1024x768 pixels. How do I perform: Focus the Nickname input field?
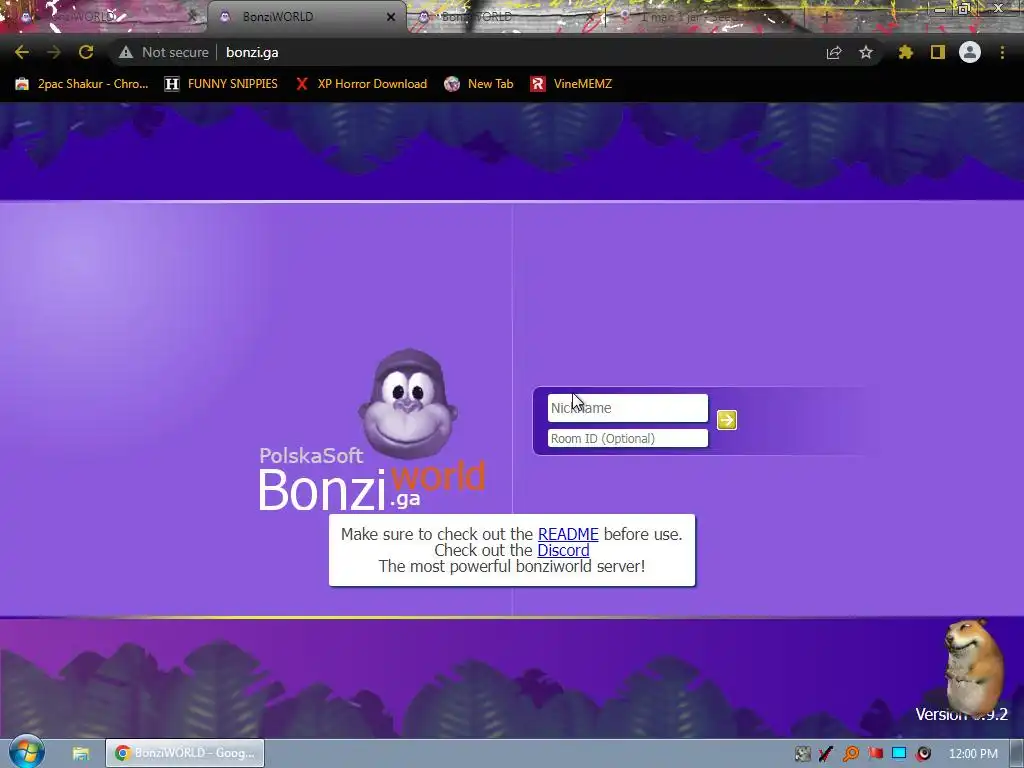(x=628, y=408)
